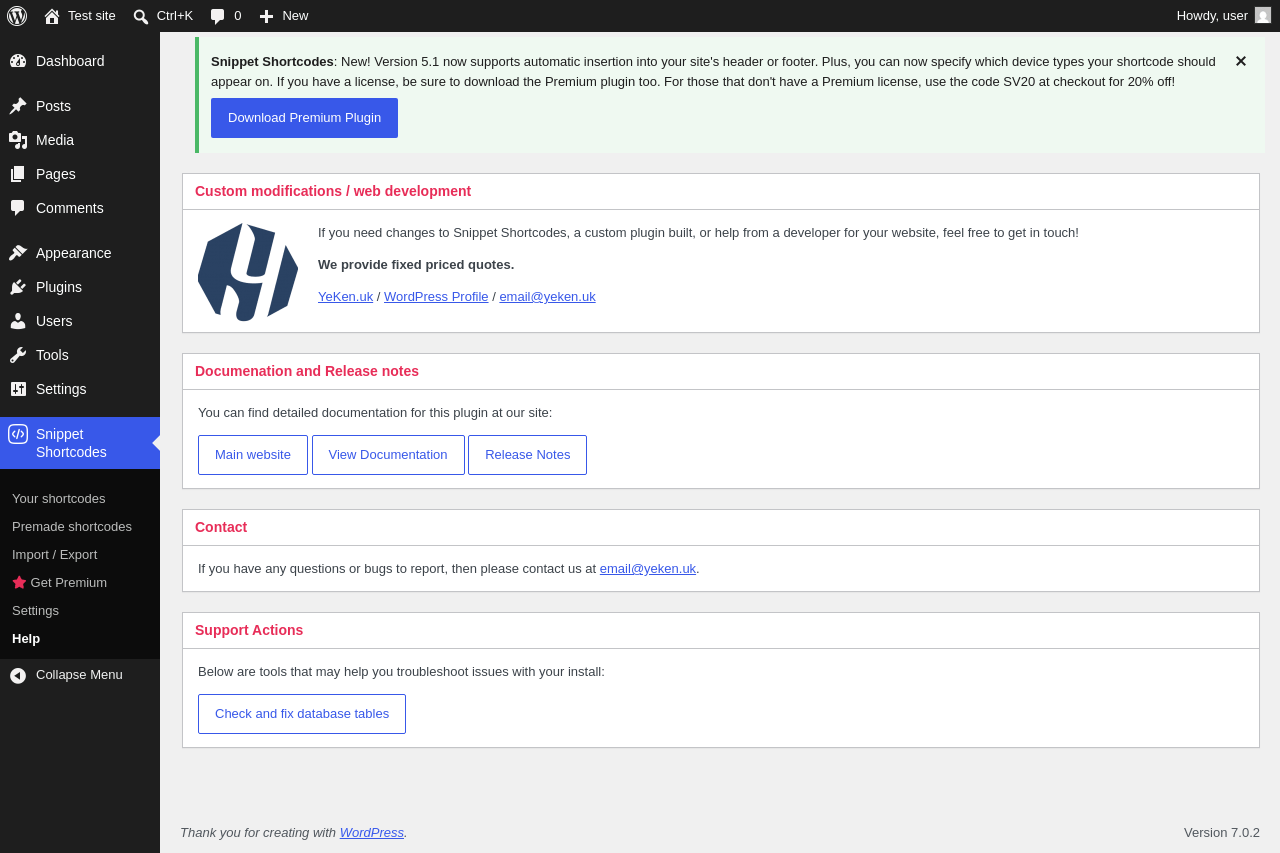Click the 'Contact' section heading
Viewport: 1280px width, 853px height.
coord(221,527)
